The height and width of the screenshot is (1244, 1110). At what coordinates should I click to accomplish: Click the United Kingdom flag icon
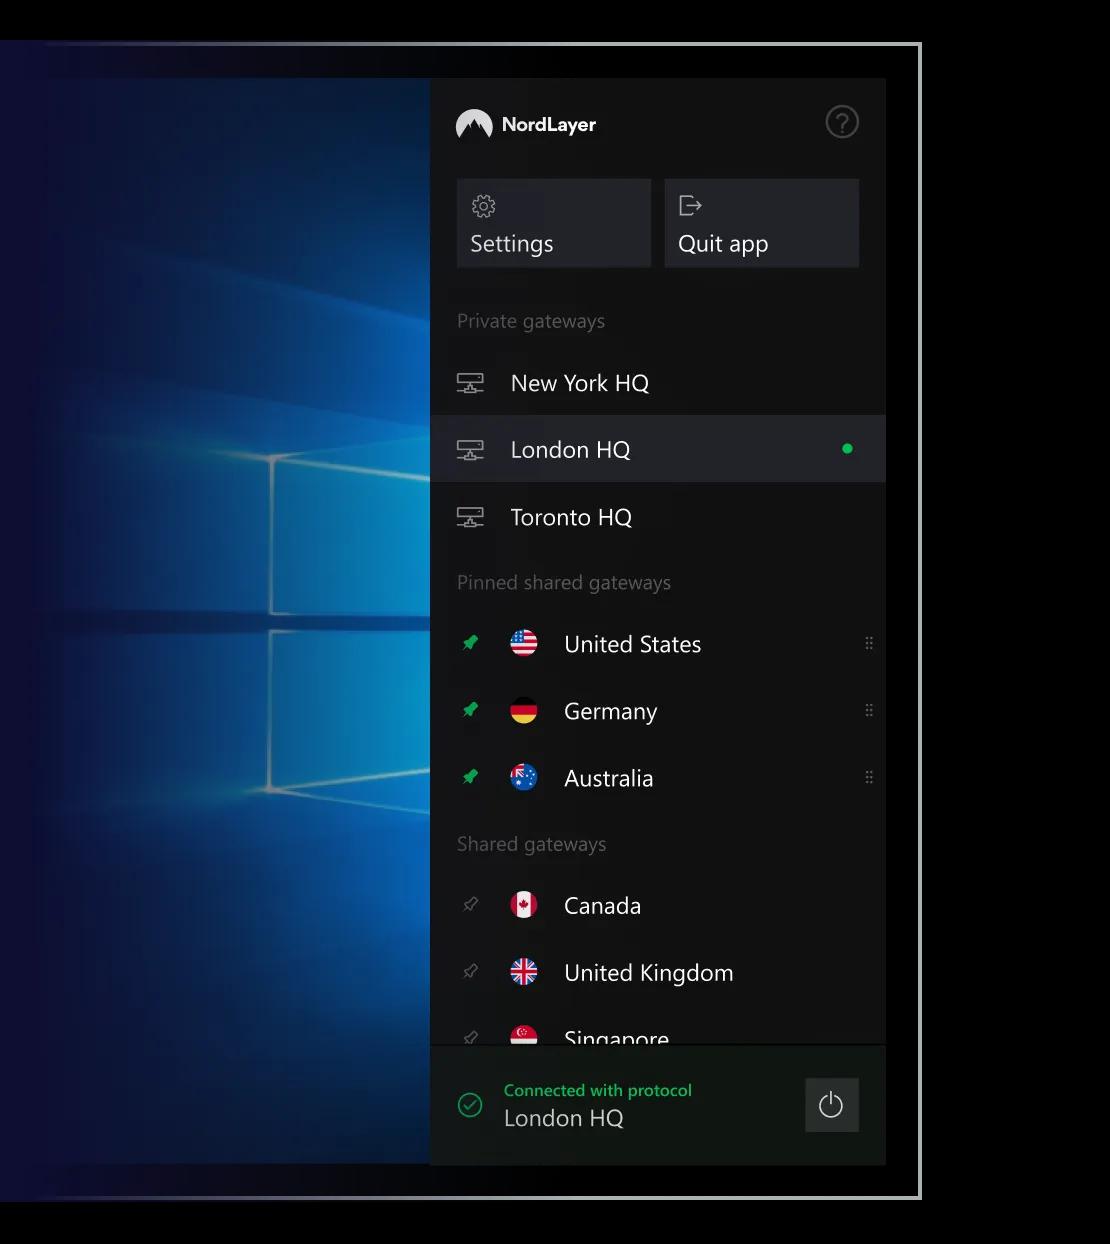[x=524, y=972]
